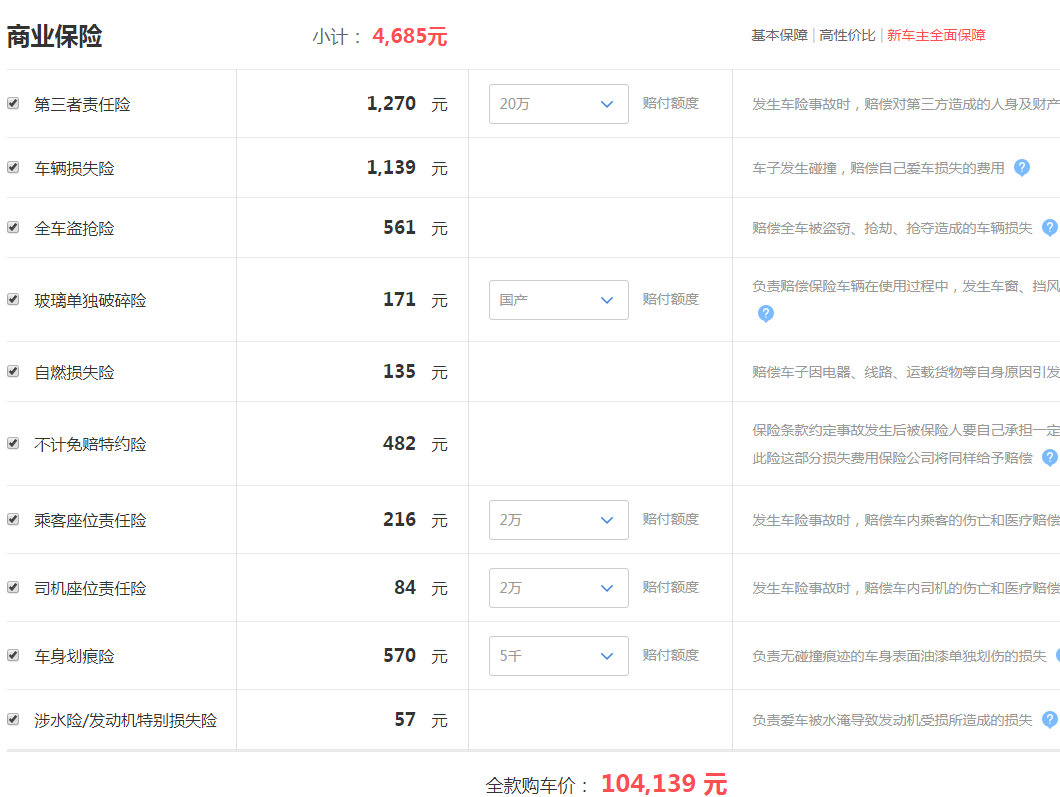Click total price 104,139 元
Viewport: 1060px width, 797px height.
click(664, 784)
